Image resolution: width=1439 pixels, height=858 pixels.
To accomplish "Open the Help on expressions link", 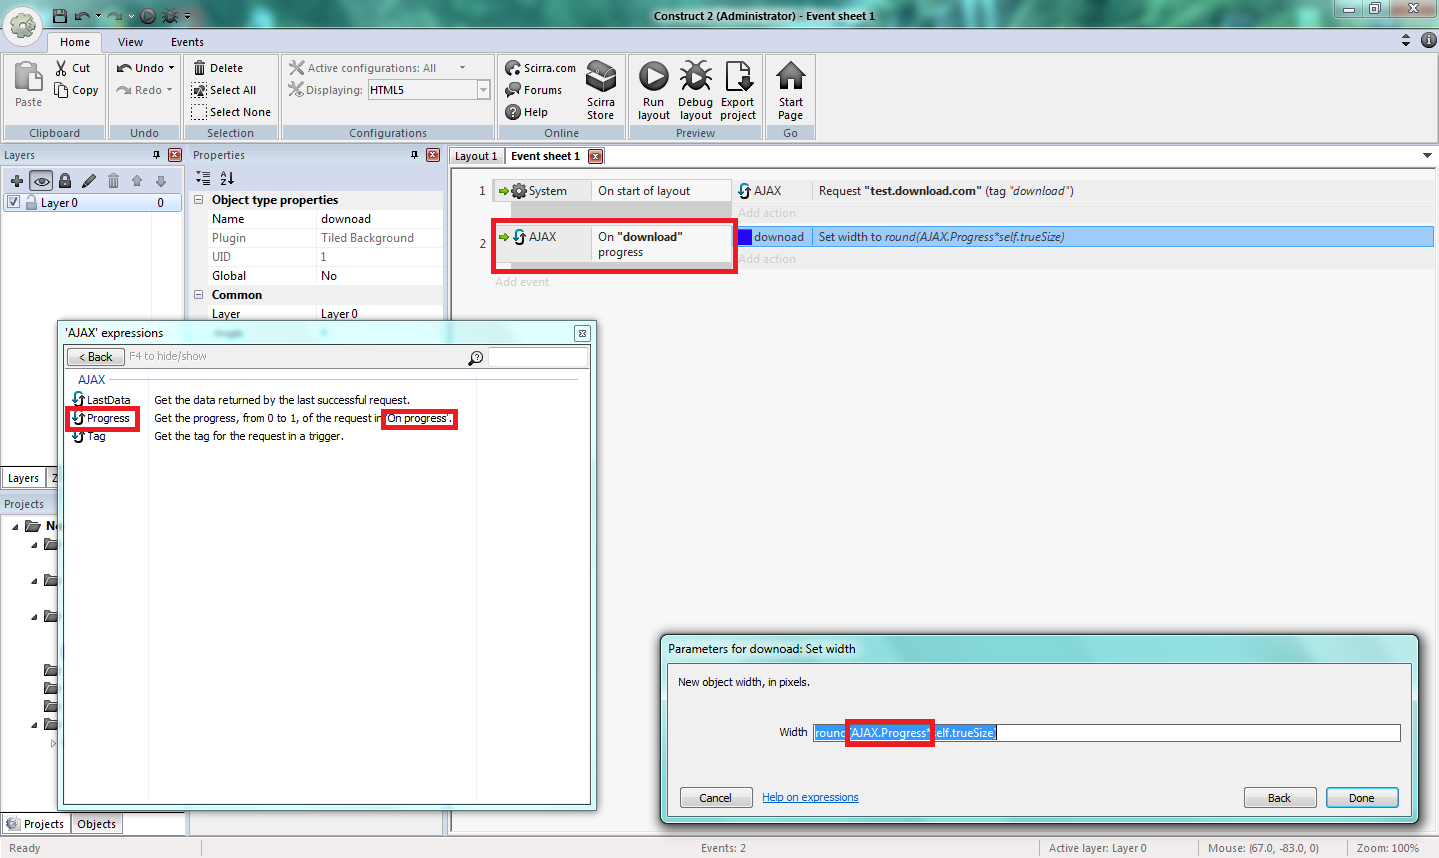I will pos(810,797).
